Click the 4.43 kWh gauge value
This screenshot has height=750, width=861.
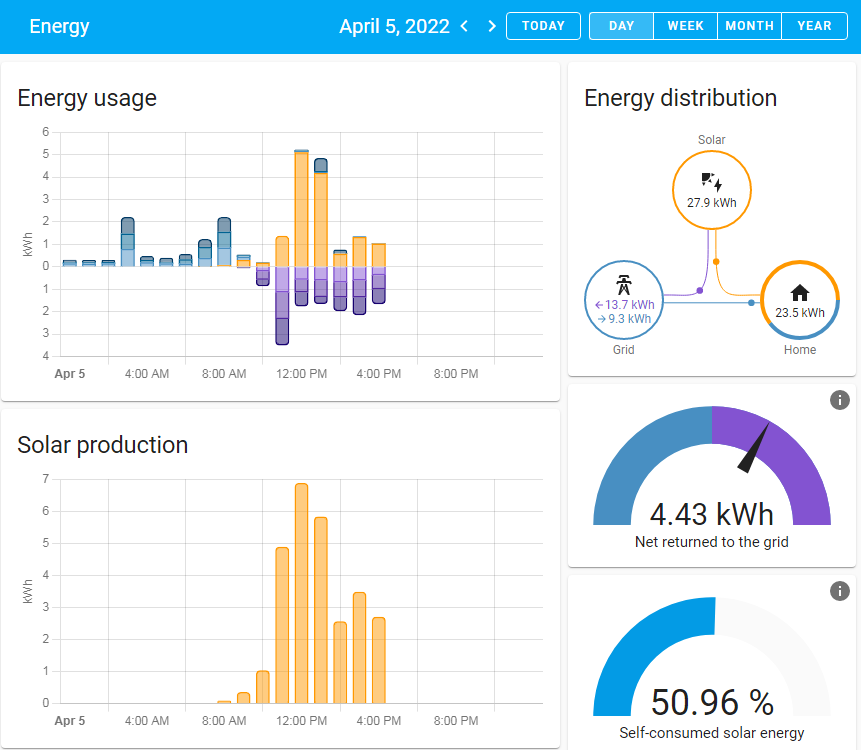712,514
